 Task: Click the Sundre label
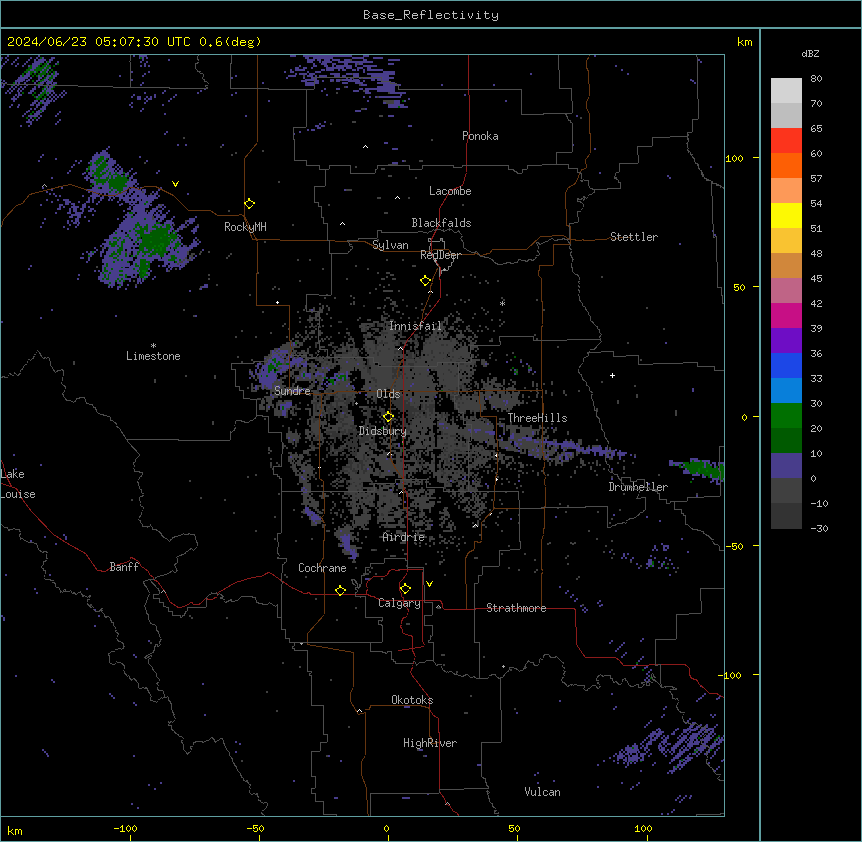click(x=292, y=391)
